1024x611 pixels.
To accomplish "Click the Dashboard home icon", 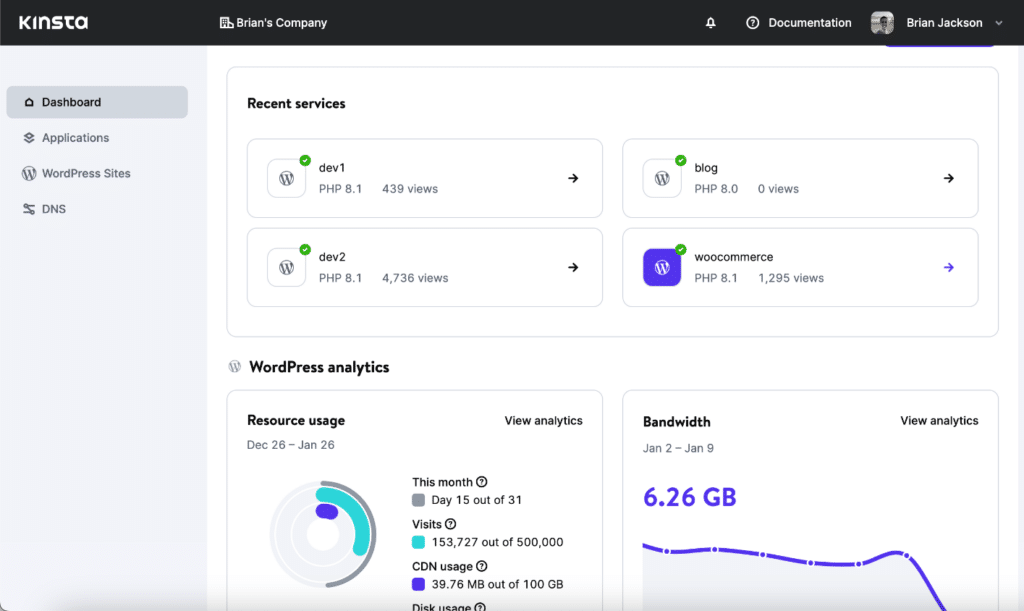I will coord(29,102).
